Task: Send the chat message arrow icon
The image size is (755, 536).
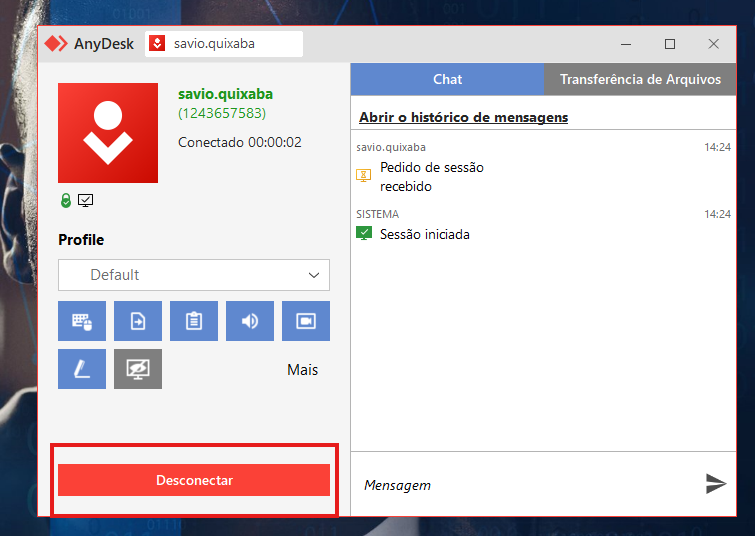Action: 715,484
